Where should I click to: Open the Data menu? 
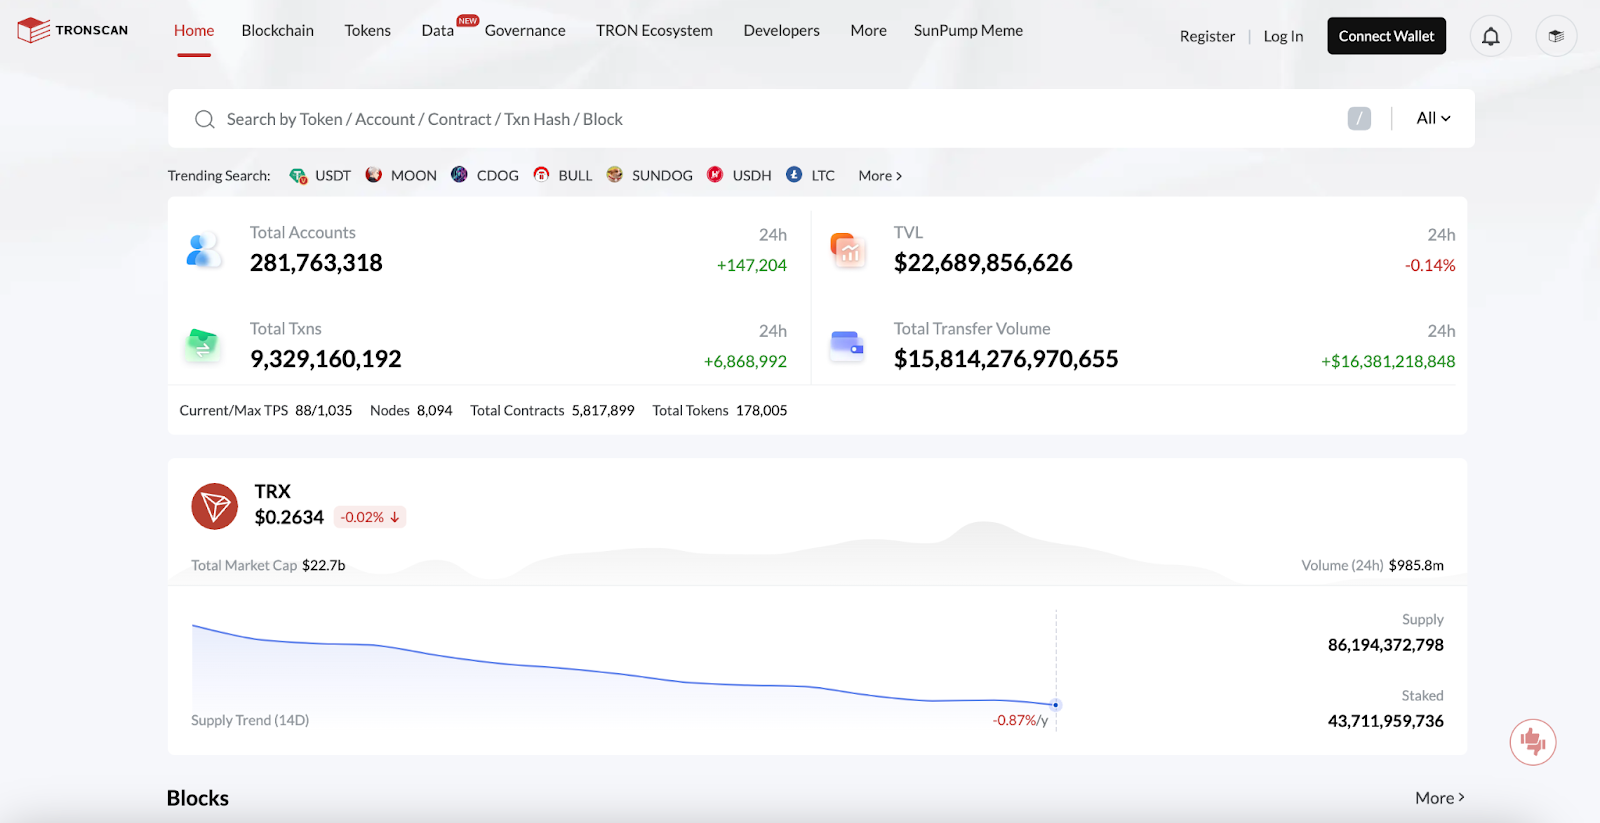(x=438, y=31)
